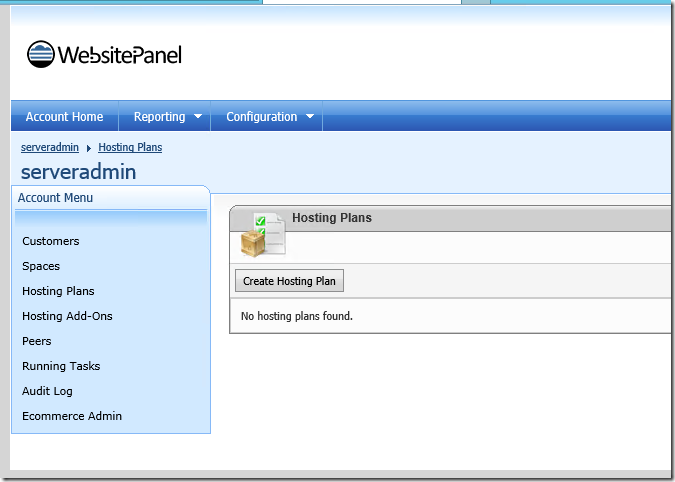Viewport: 675px width, 482px height.
Task: Click the 'No hosting plans found.' message
Action: 297,316
